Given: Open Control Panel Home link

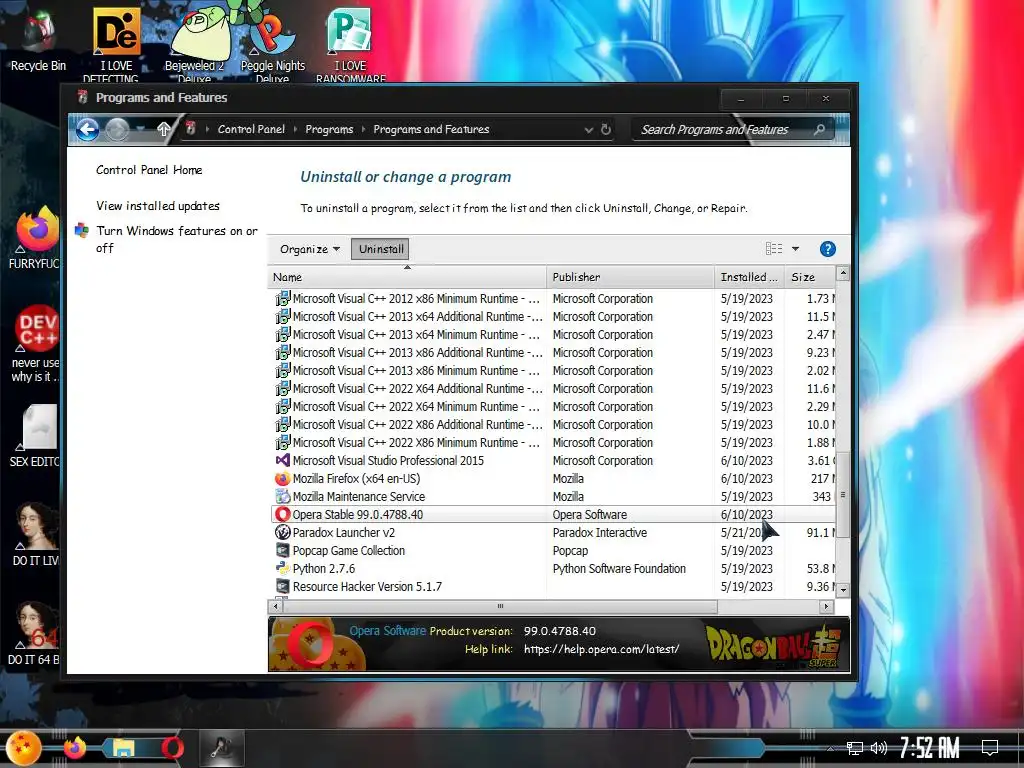Looking at the screenshot, I should (149, 170).
